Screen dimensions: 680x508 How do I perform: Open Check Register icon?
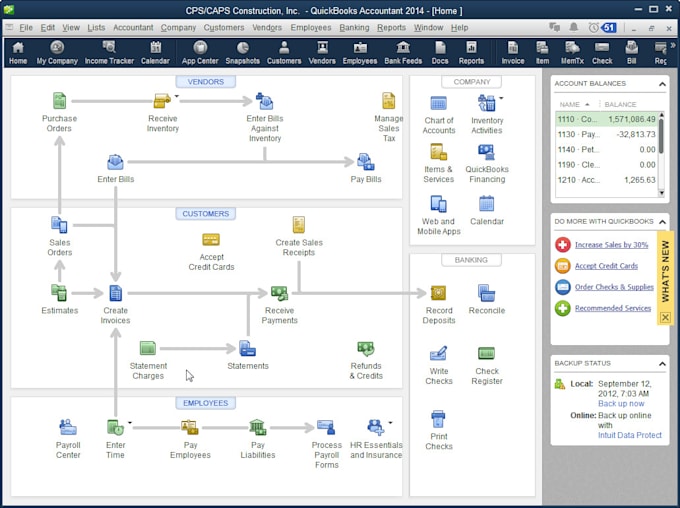coord(486,353)
